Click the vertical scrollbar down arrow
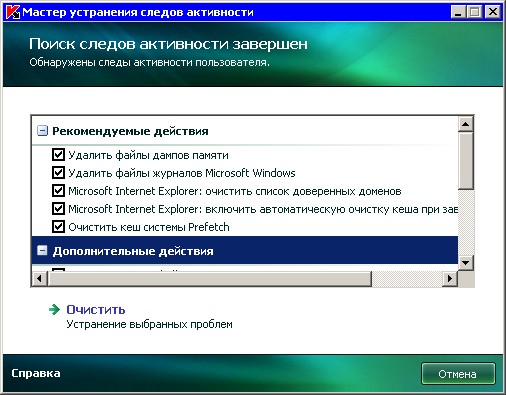Screen dimensions: 506x395 pyautogui.click(x=466, y=262)
